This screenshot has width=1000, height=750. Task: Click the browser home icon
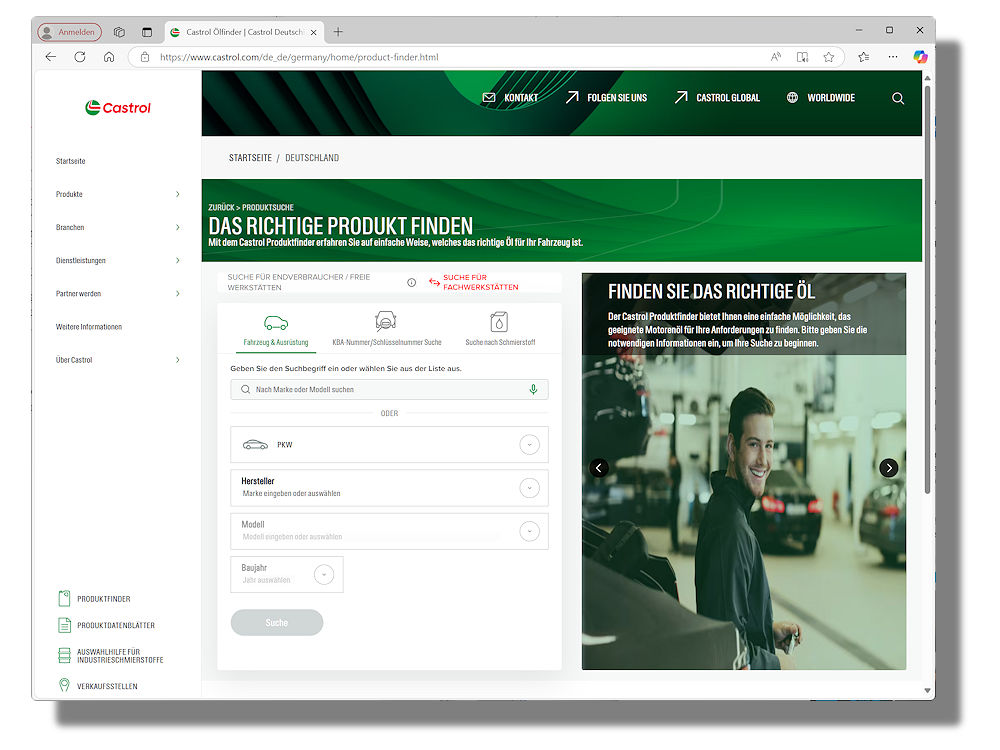coord(109,57)
